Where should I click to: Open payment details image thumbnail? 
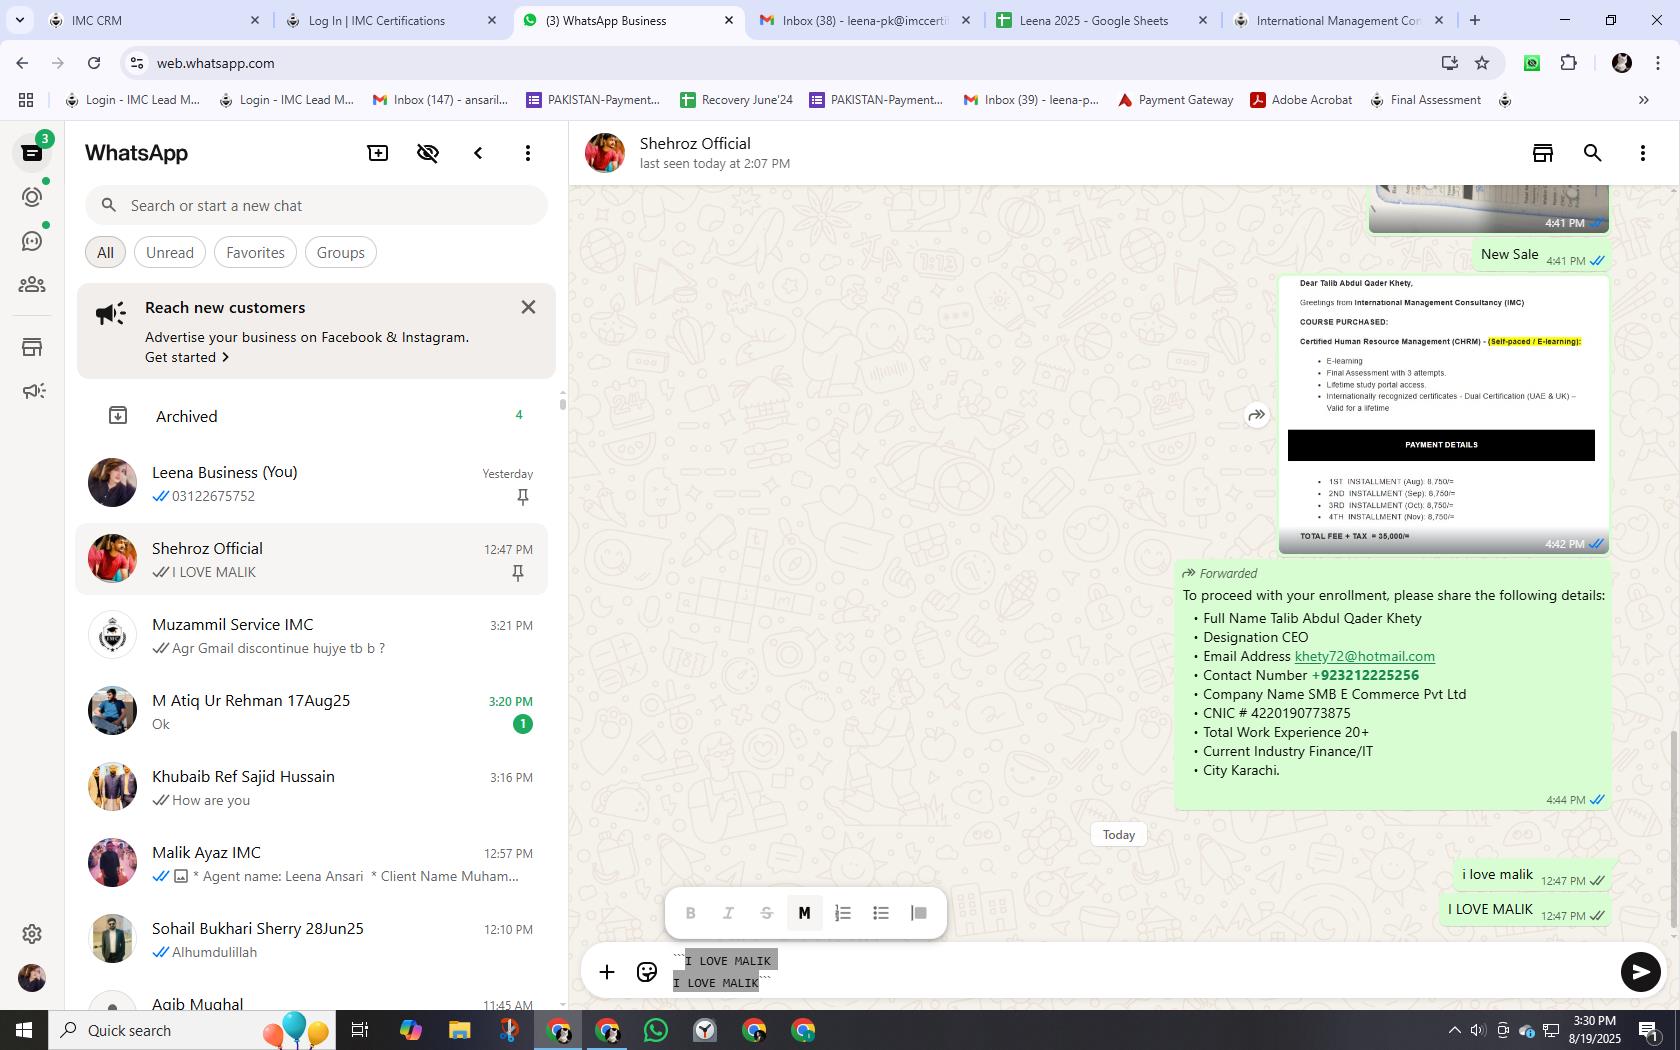point(1443,414)
